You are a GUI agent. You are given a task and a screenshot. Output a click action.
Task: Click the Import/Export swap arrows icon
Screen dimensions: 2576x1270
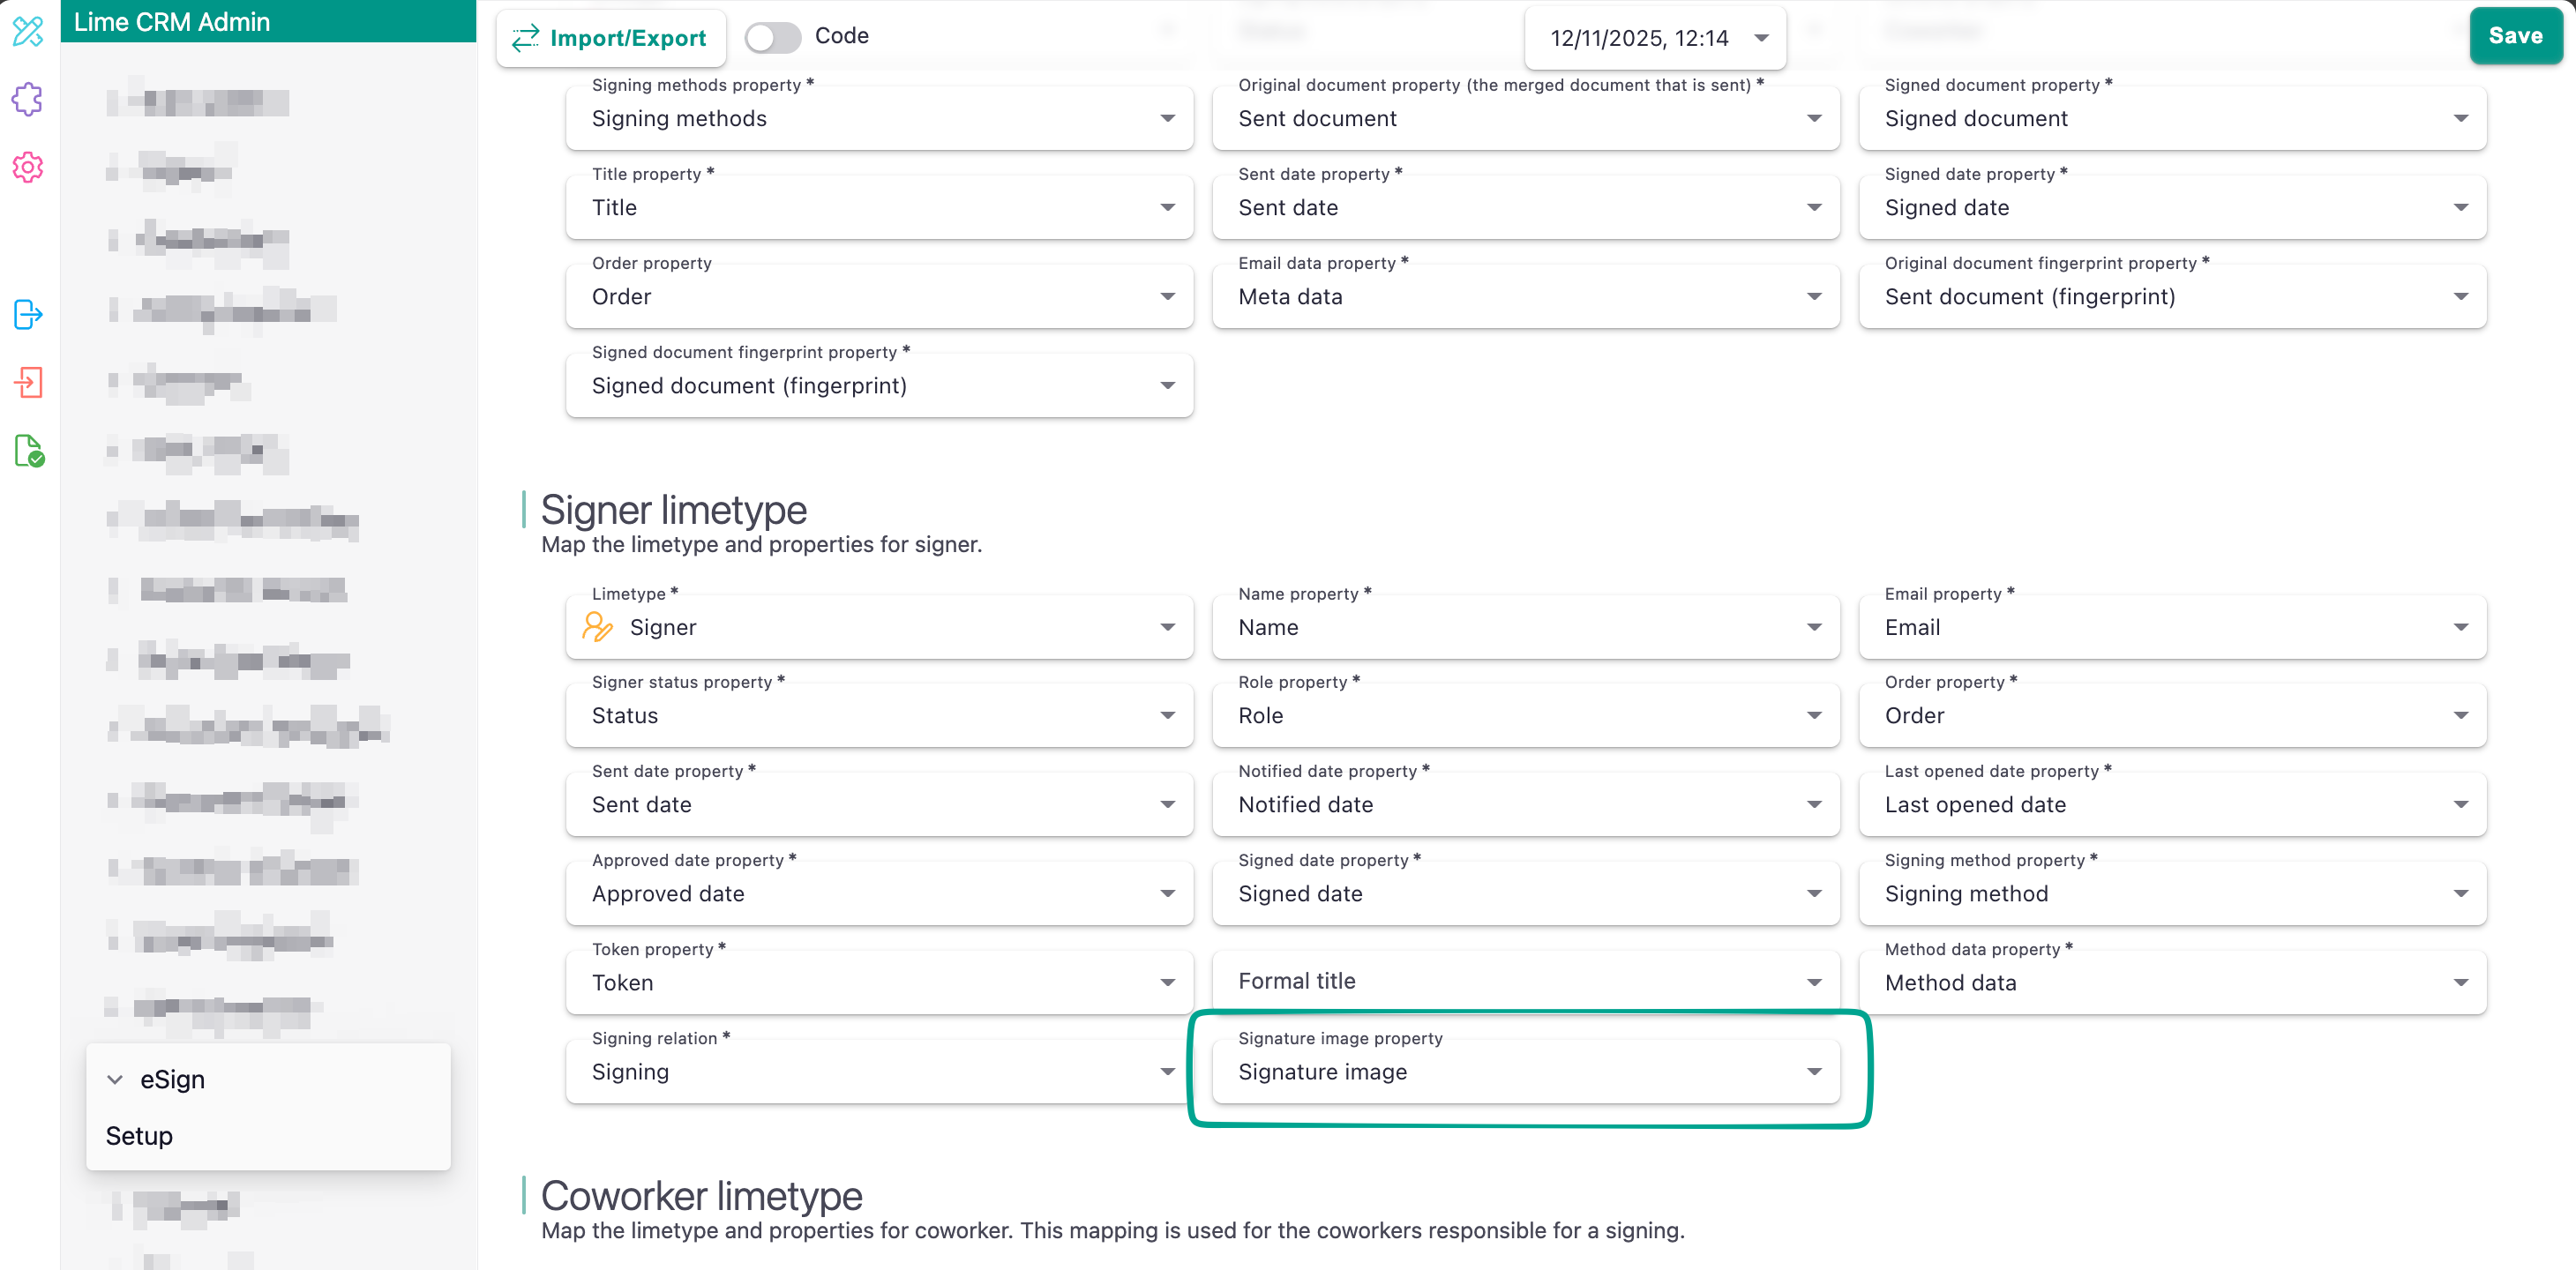point(526,38)
